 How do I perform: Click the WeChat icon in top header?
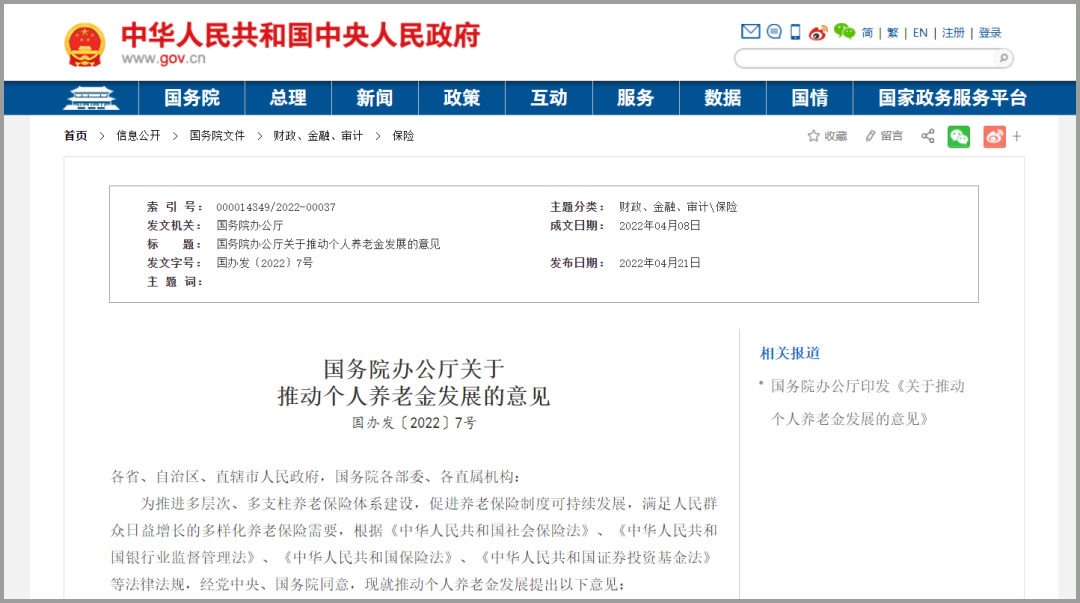(x=845, y=32)
